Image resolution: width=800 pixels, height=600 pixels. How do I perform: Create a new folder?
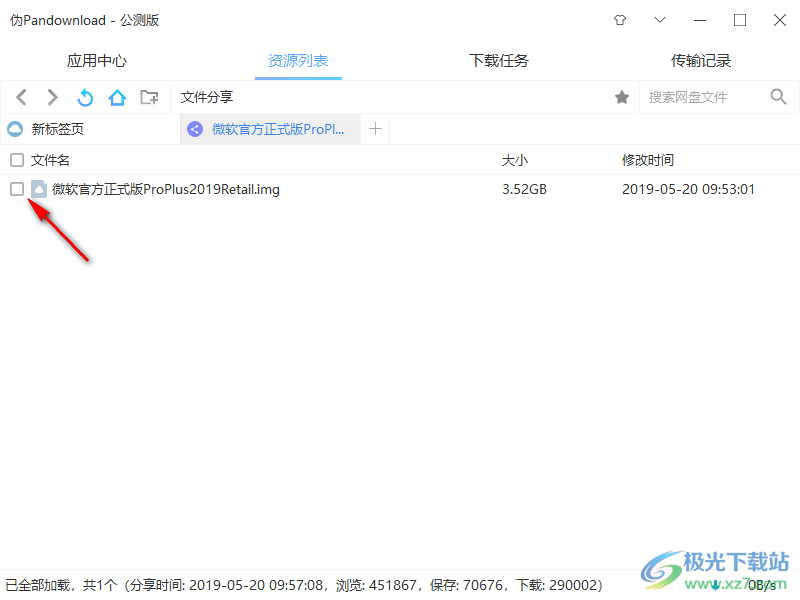click(x=149, y=97)
